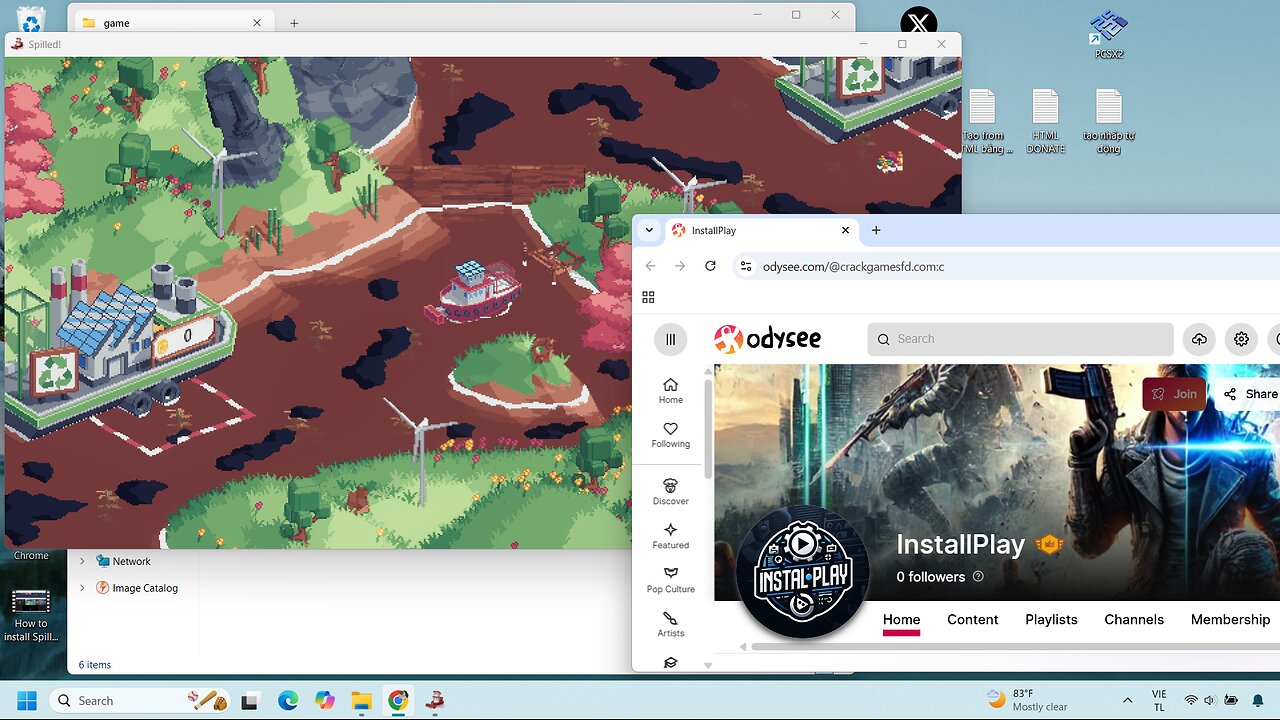Go forward in the Chrome window
The image size is (1280, 720).
tap(680, 266)
